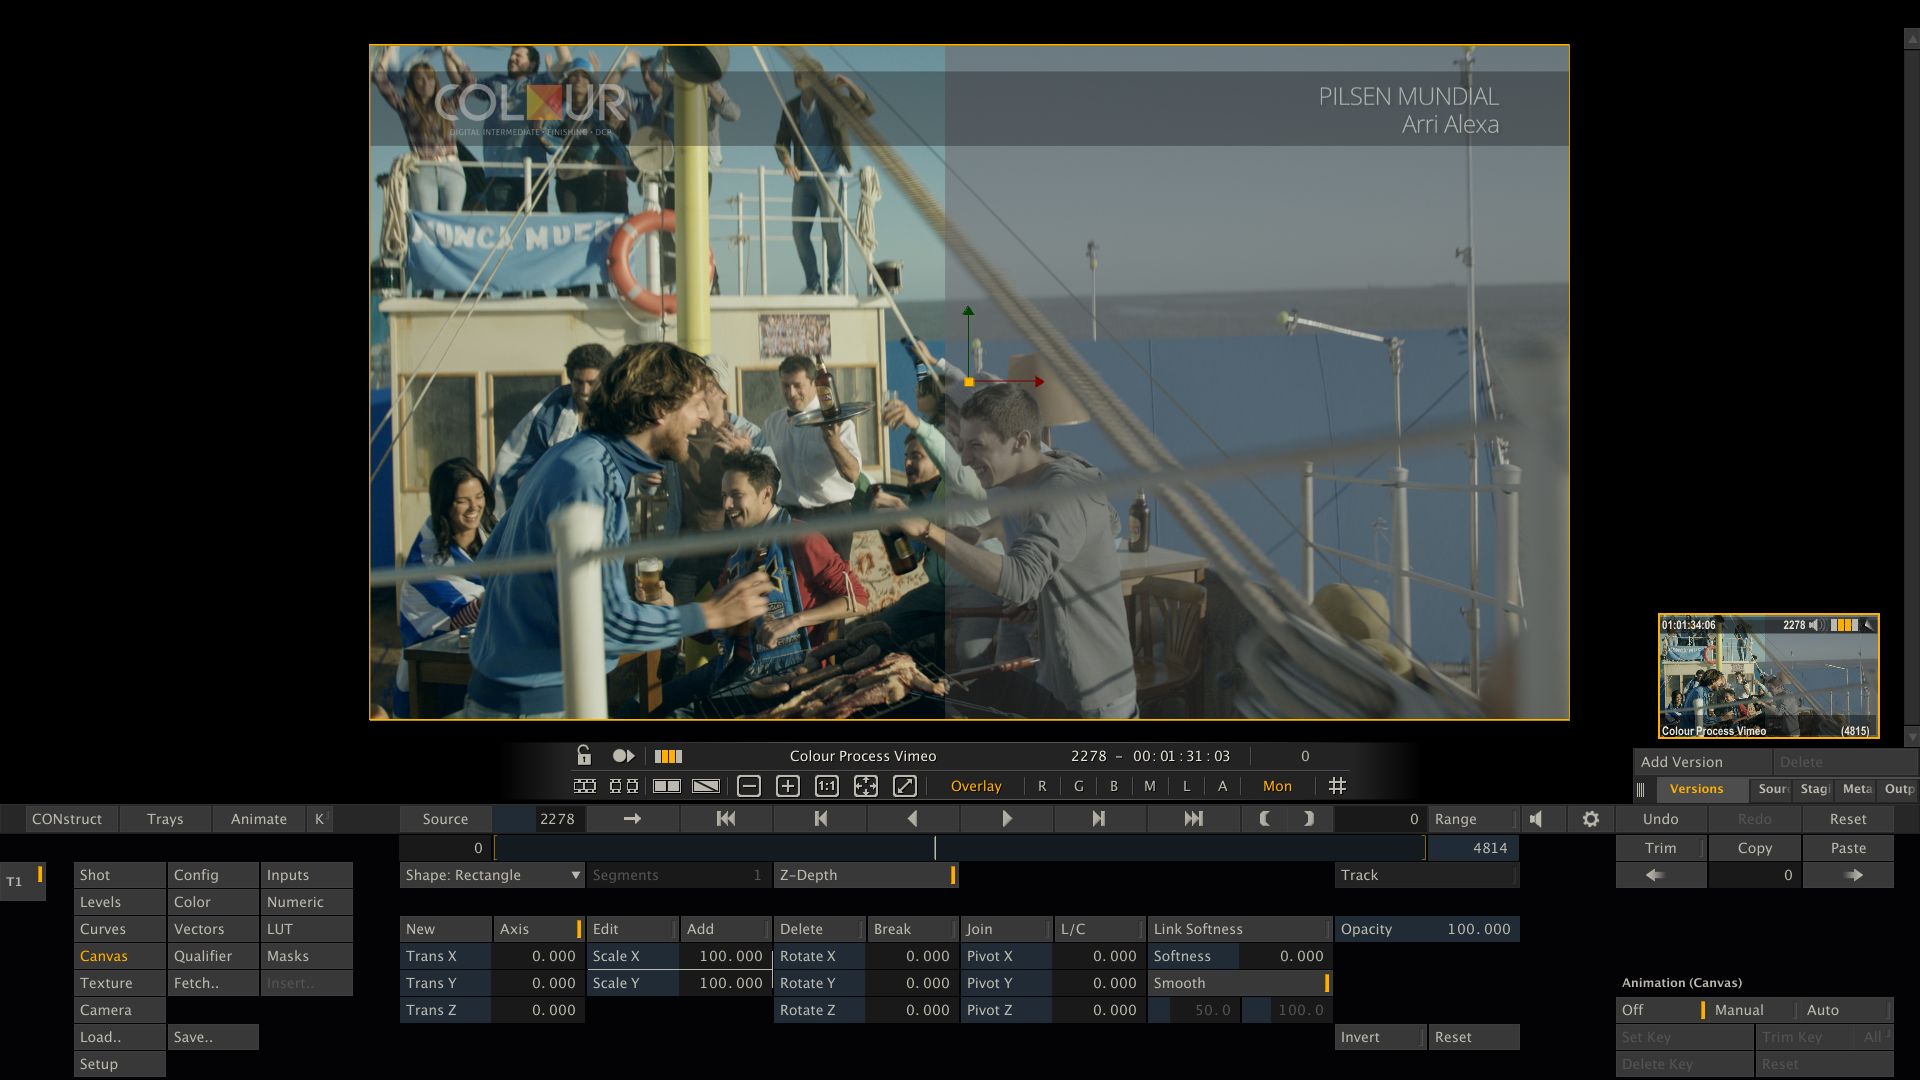This screenshot has width=1920, height=1080.
Task: Go to next shot
Action: pyautogui.click(x=1099, y=819)
